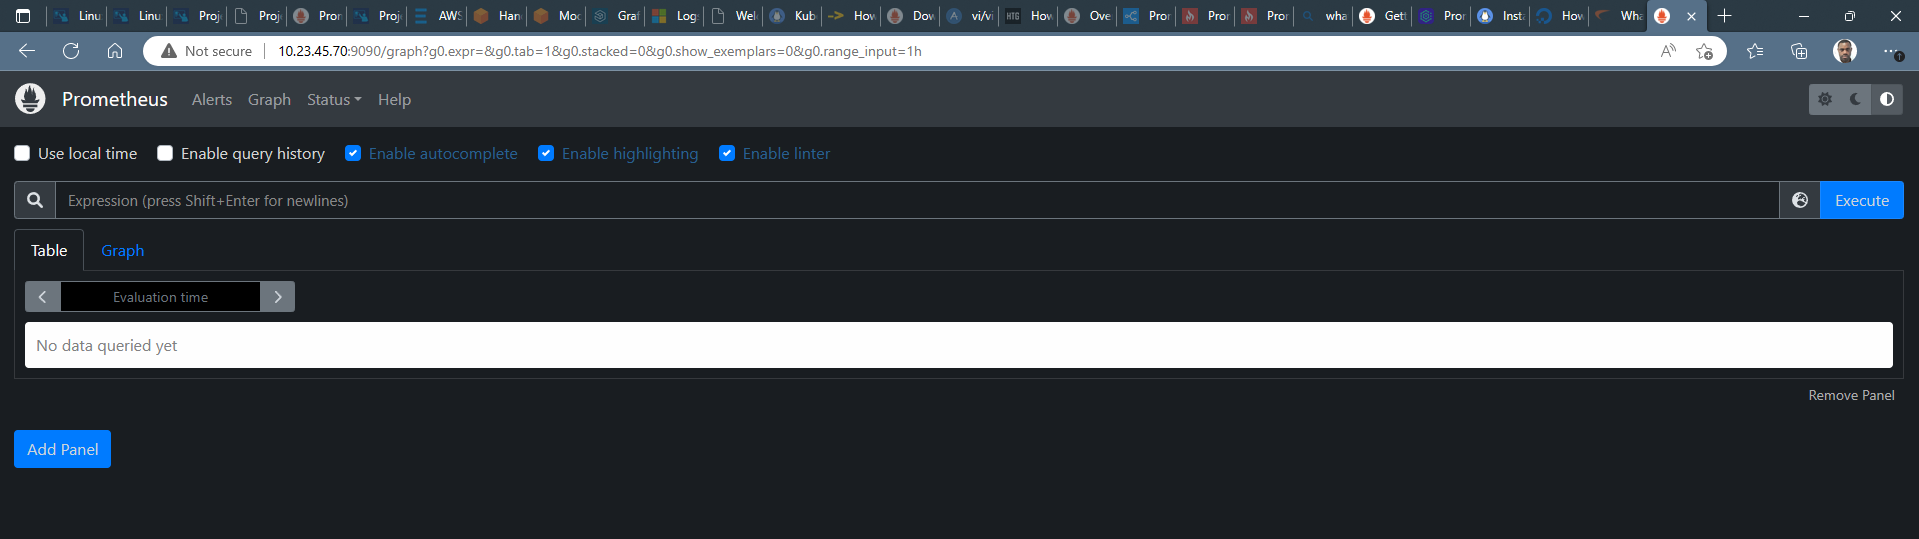Disable the Enable autocomplete checkbox

[x=353, y=153]
